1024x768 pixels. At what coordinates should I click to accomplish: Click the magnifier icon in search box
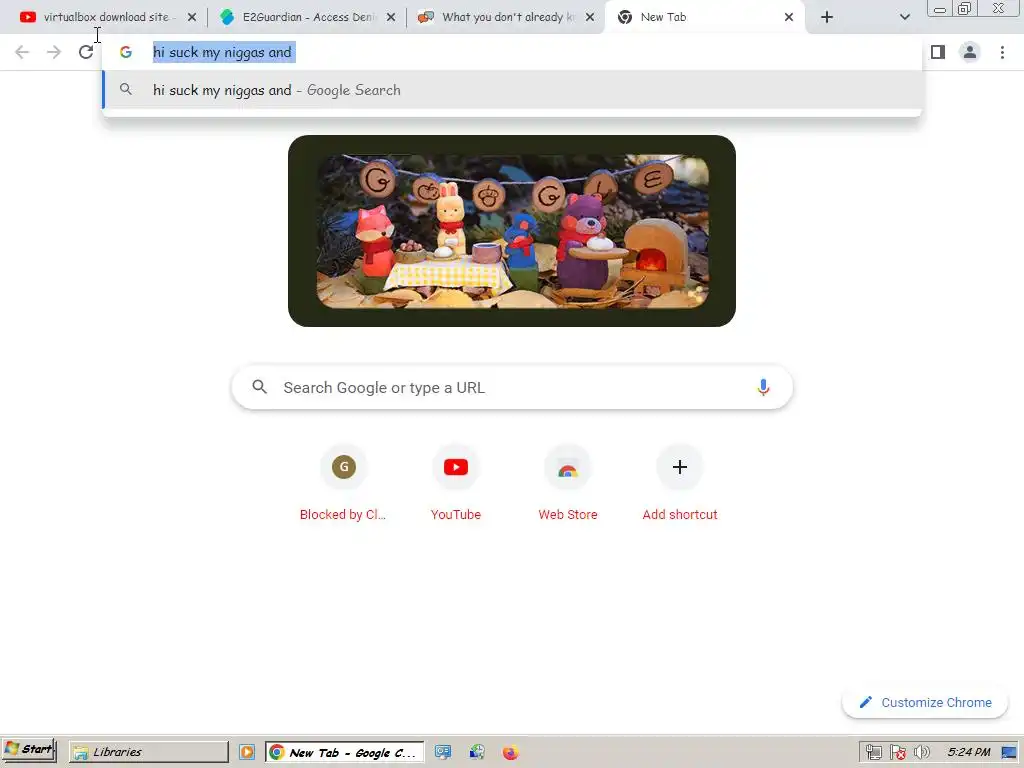pyautogui.click(x=259, y=387)
